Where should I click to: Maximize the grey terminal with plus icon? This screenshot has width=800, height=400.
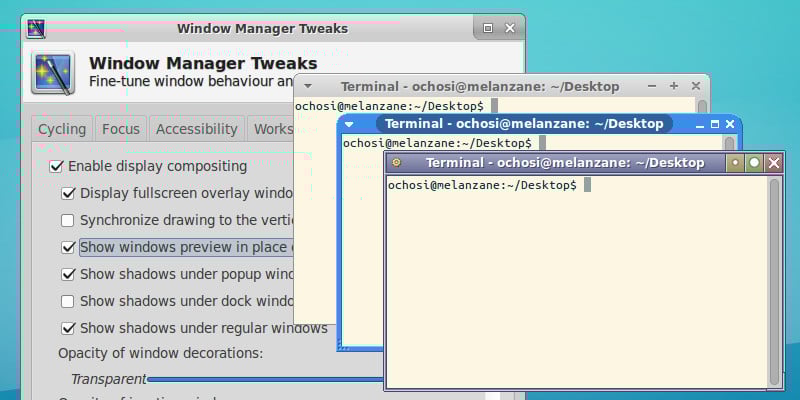tap(673, 86)
